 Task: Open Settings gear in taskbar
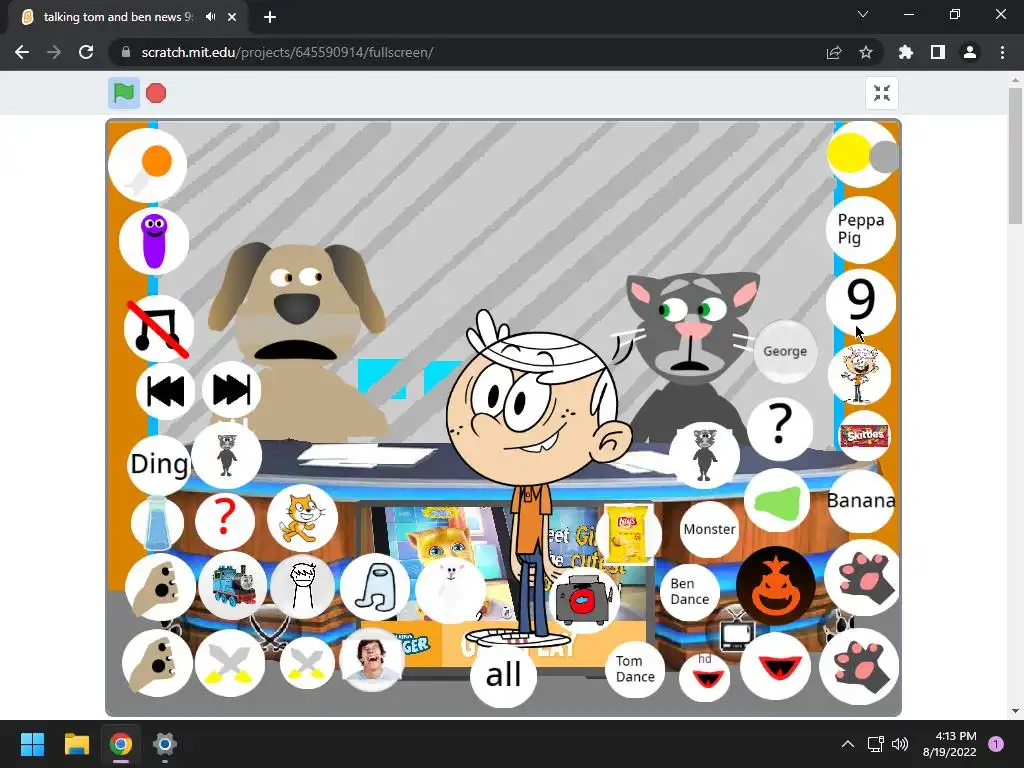coord(165,744)
